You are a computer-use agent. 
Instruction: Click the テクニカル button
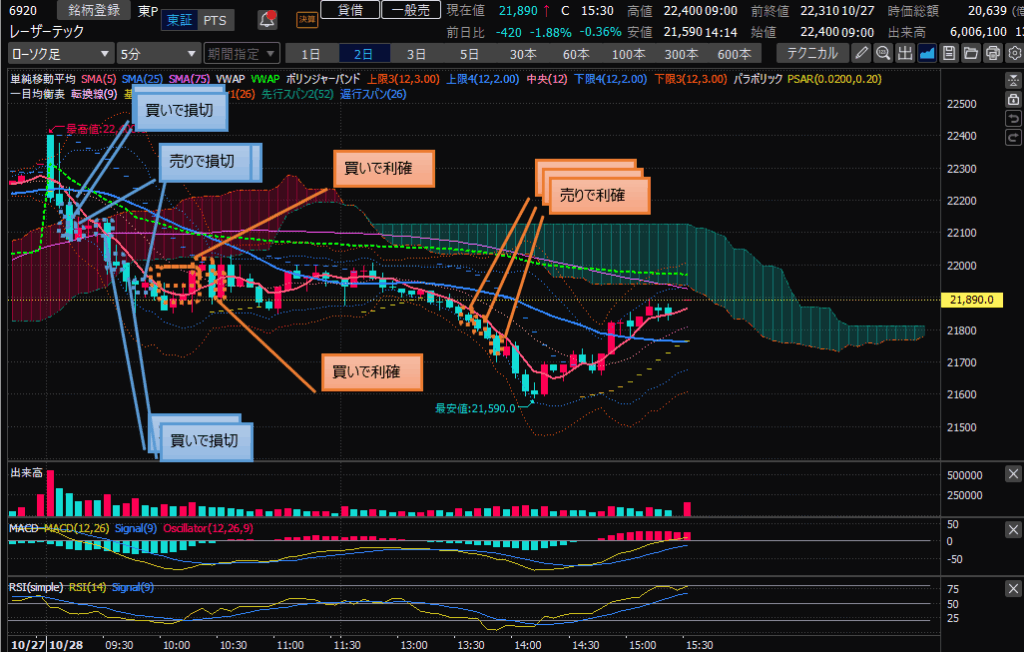(812, 53)
